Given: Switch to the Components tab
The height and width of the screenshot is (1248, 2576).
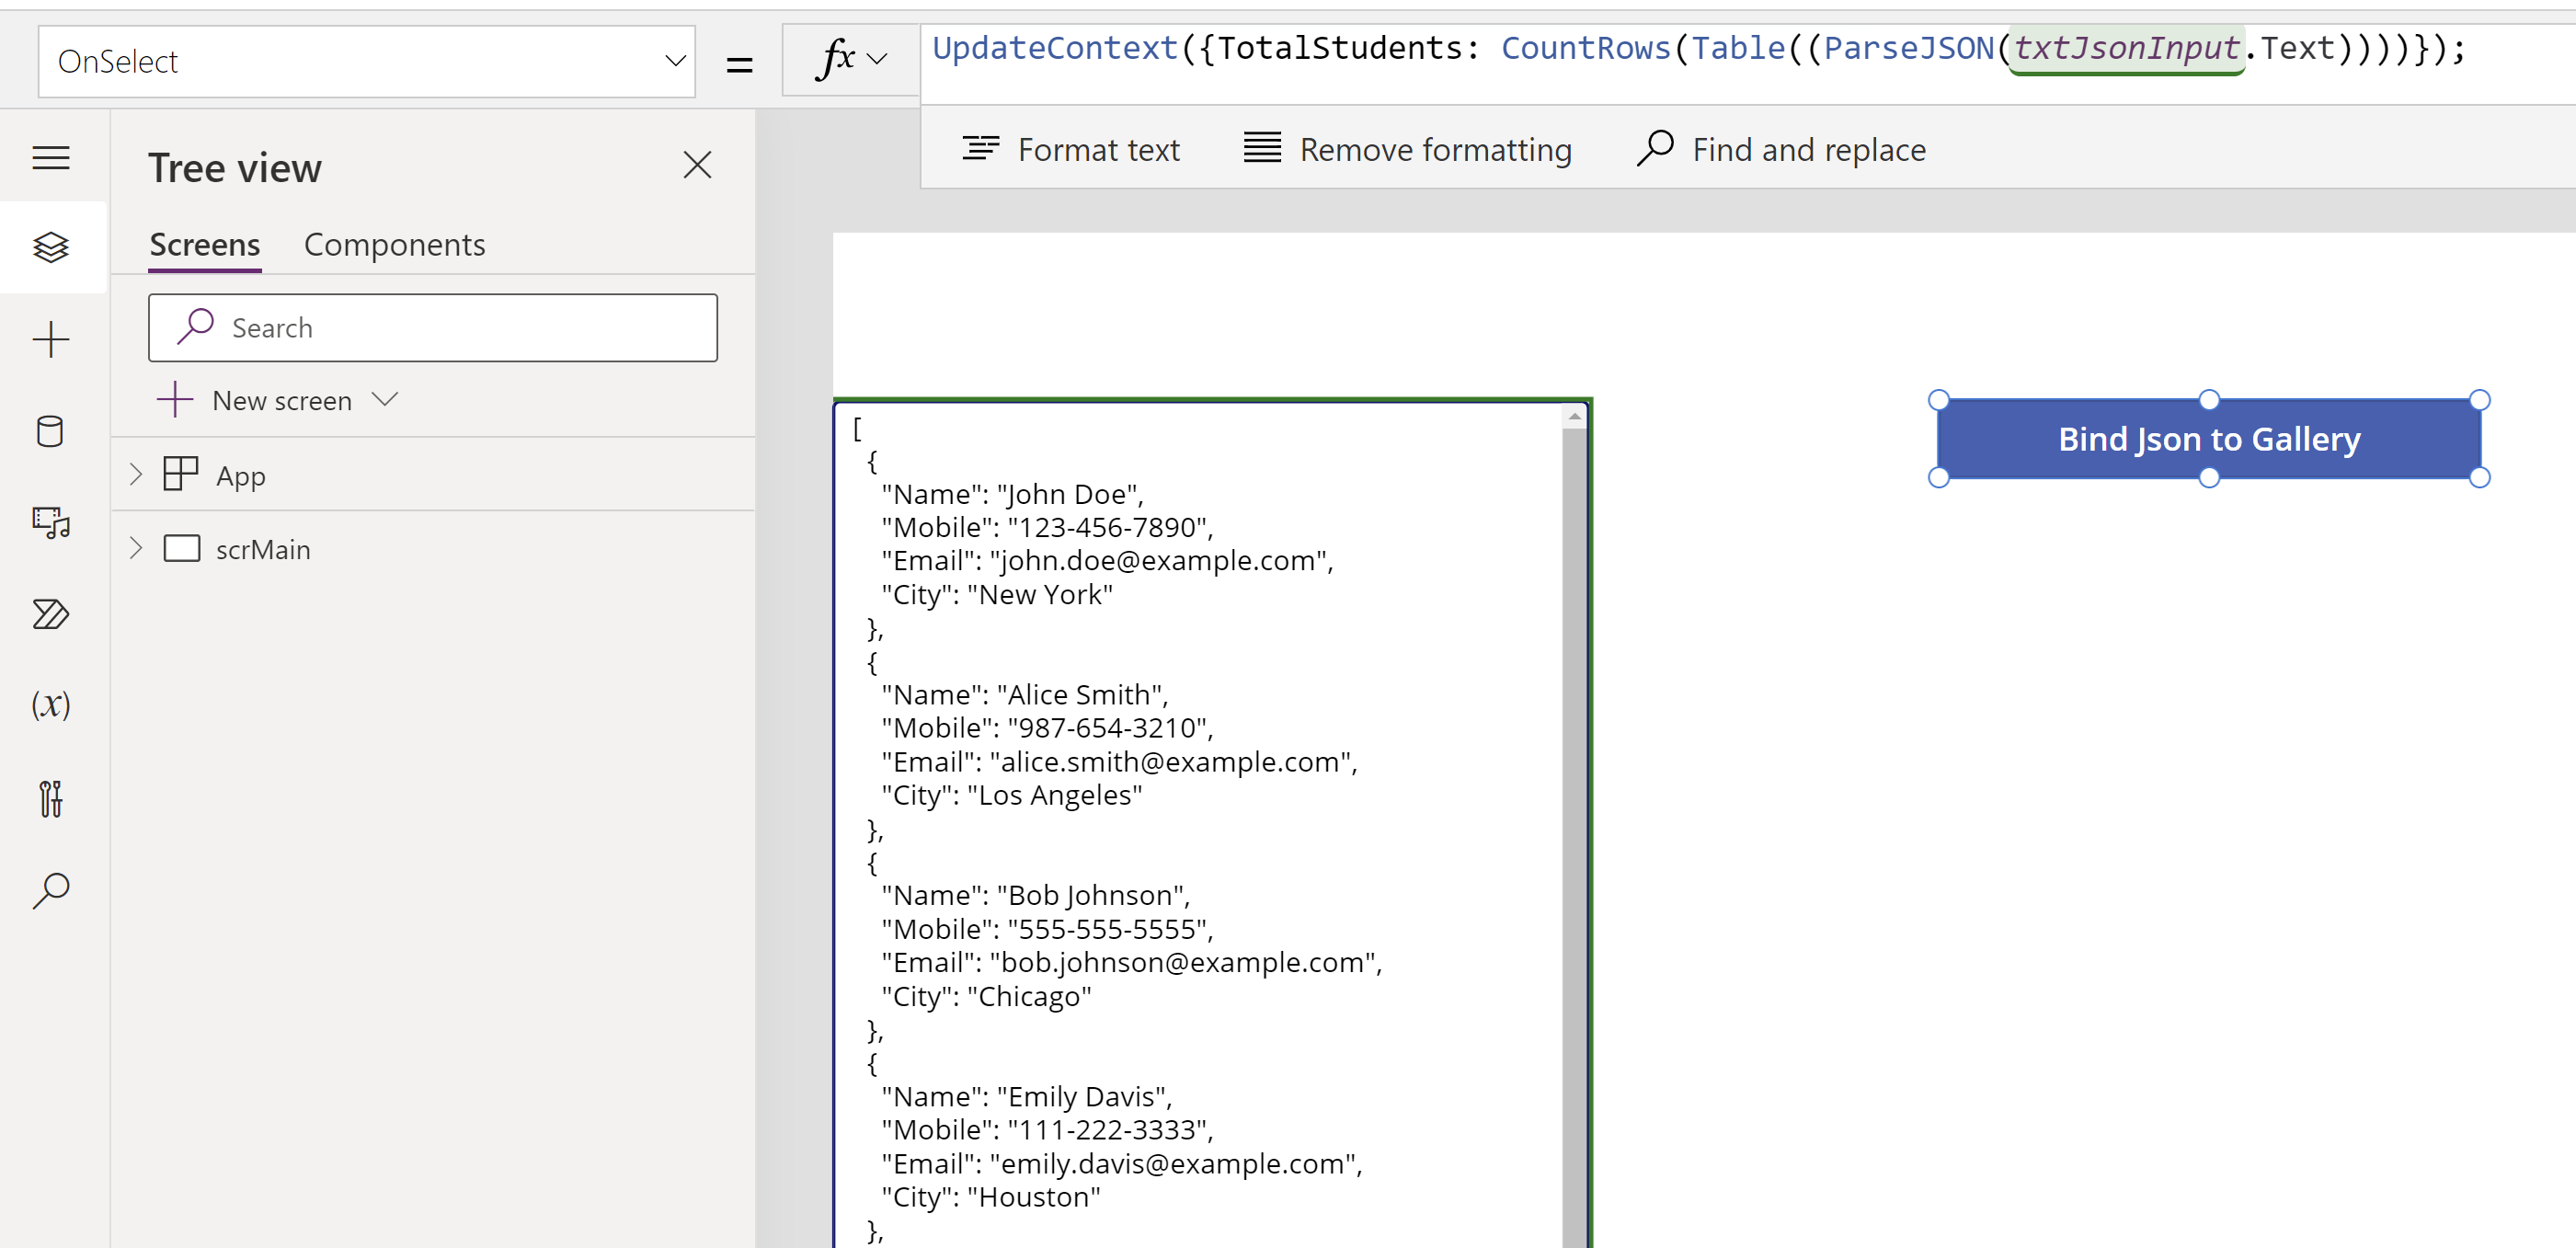Looking at the screenshot, I should (395, 245).
